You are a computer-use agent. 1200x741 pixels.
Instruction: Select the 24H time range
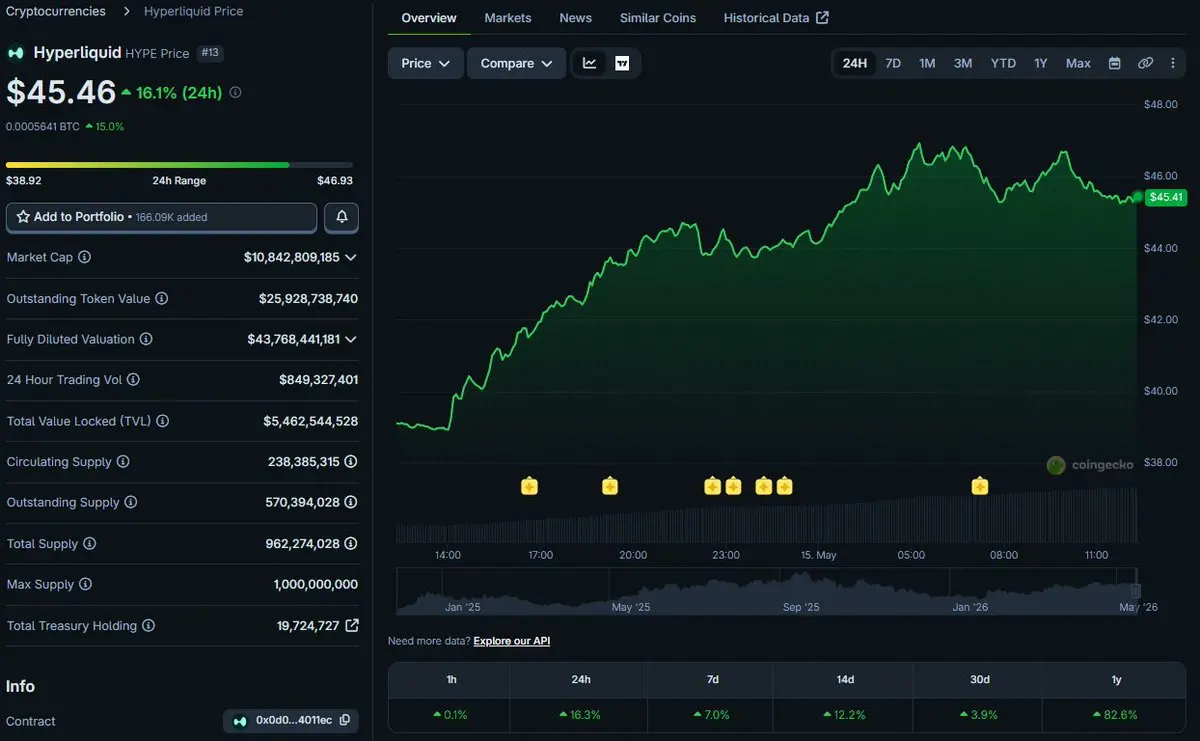(854, 63)
